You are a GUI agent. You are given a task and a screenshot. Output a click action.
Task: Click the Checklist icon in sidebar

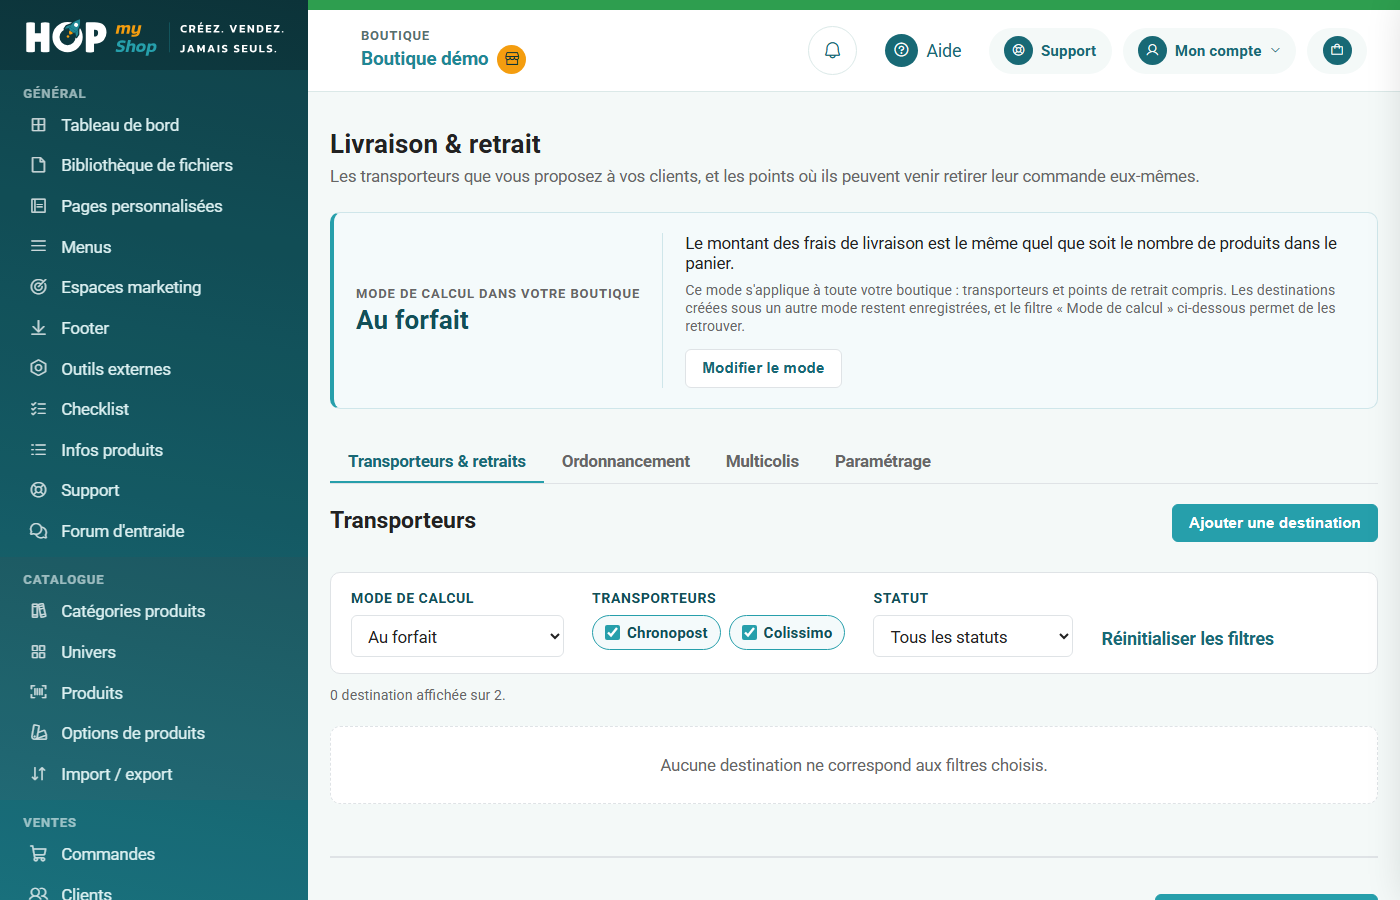coord(39,409)
